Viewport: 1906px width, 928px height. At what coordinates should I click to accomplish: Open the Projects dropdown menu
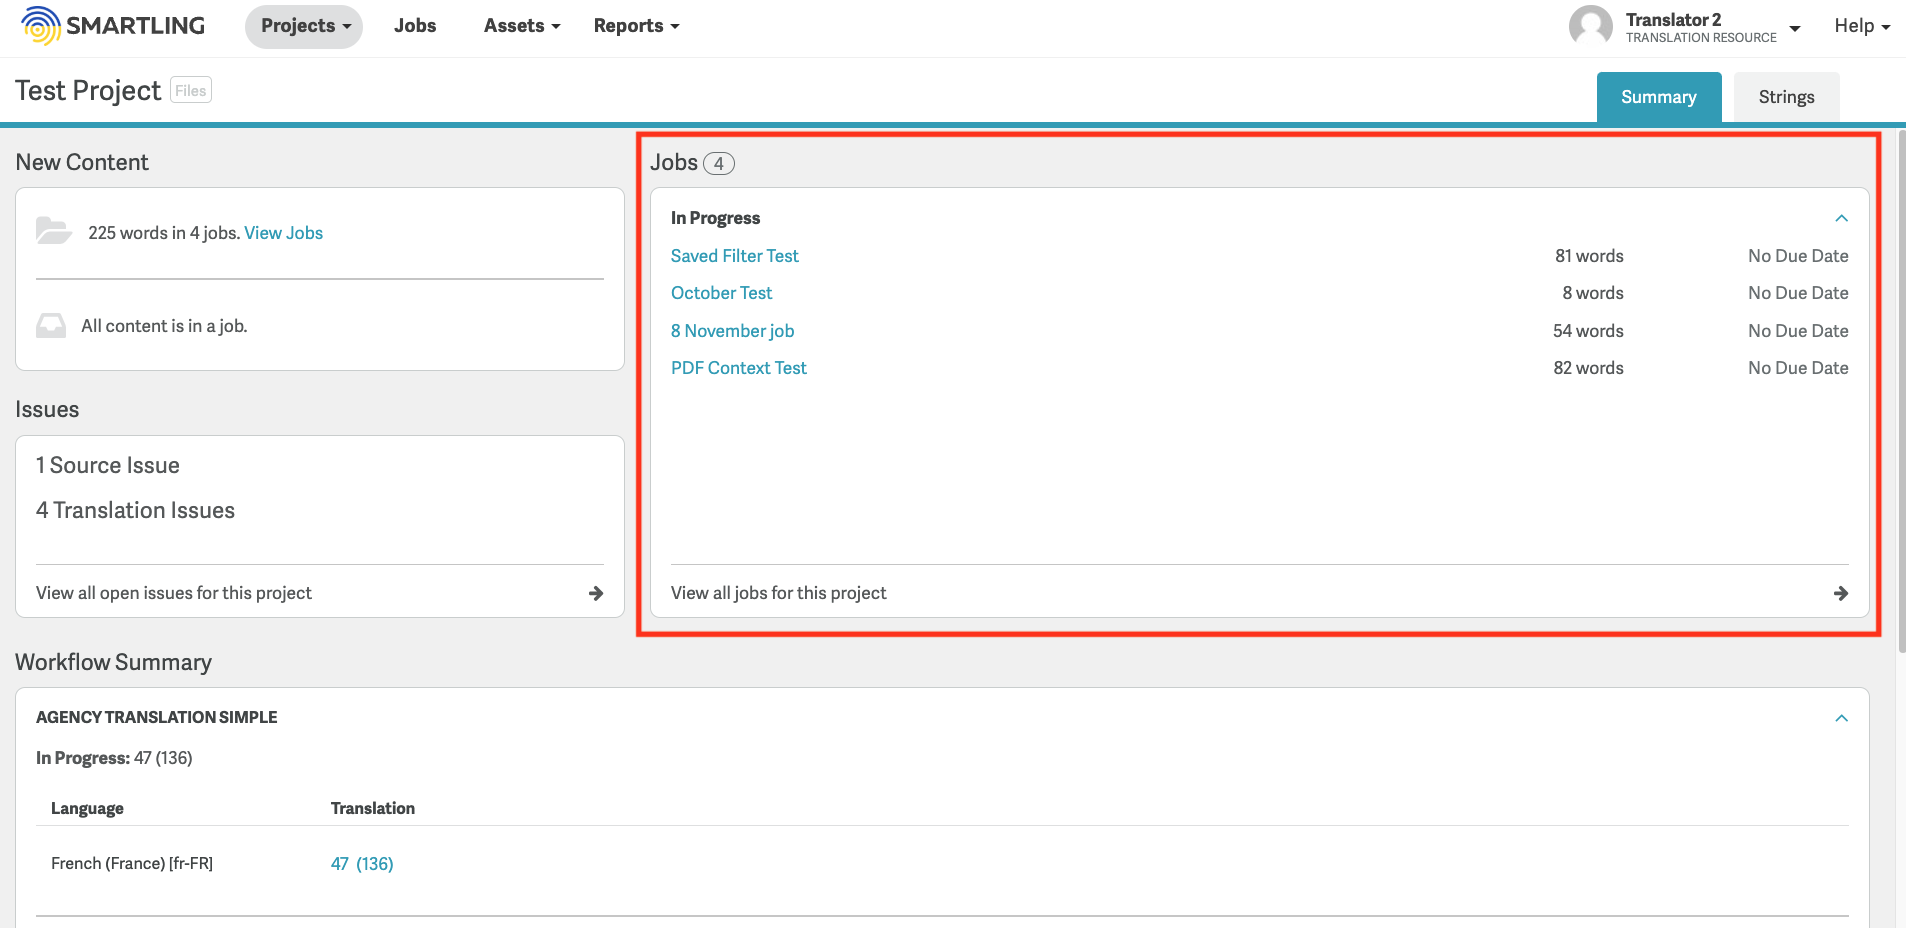click(x=304, y=26)
